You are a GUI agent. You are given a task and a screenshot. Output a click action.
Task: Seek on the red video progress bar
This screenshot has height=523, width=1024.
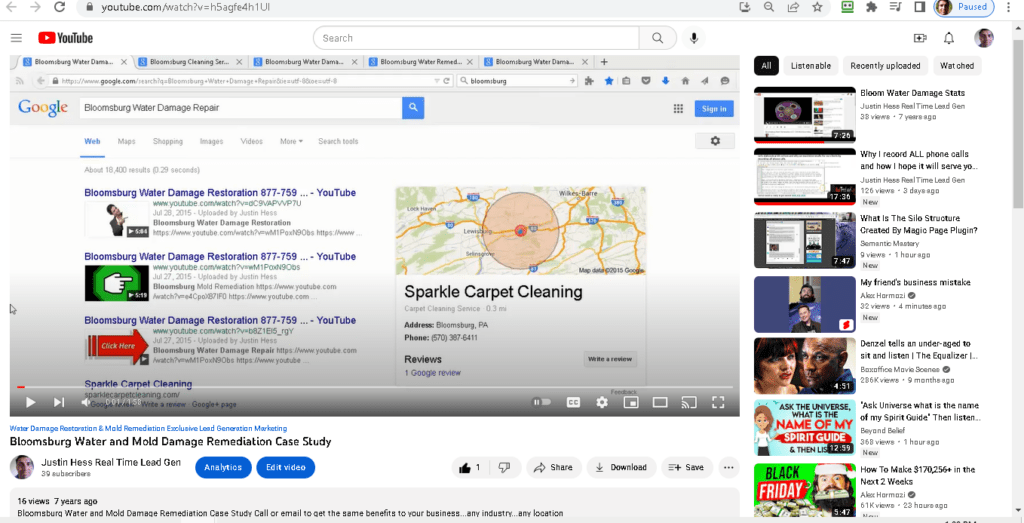click(374, 387)
